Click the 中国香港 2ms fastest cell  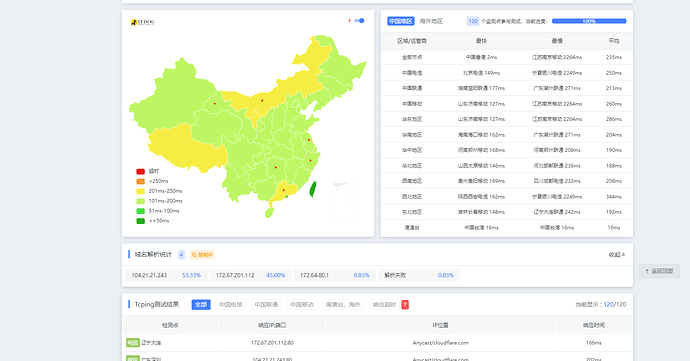tap(481, 57)
